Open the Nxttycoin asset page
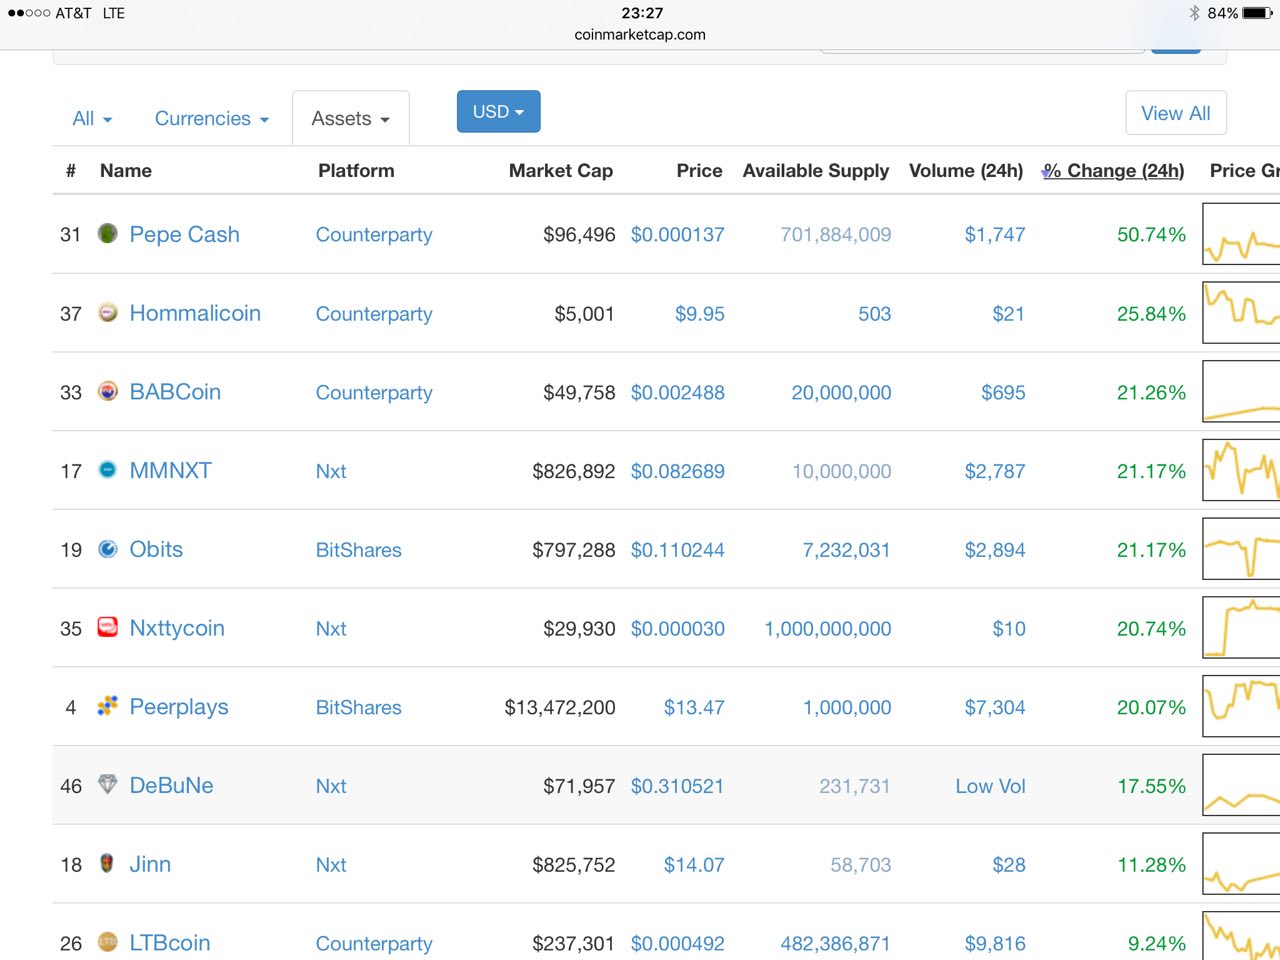1280x960 pixels. click(x=177, y=628)
